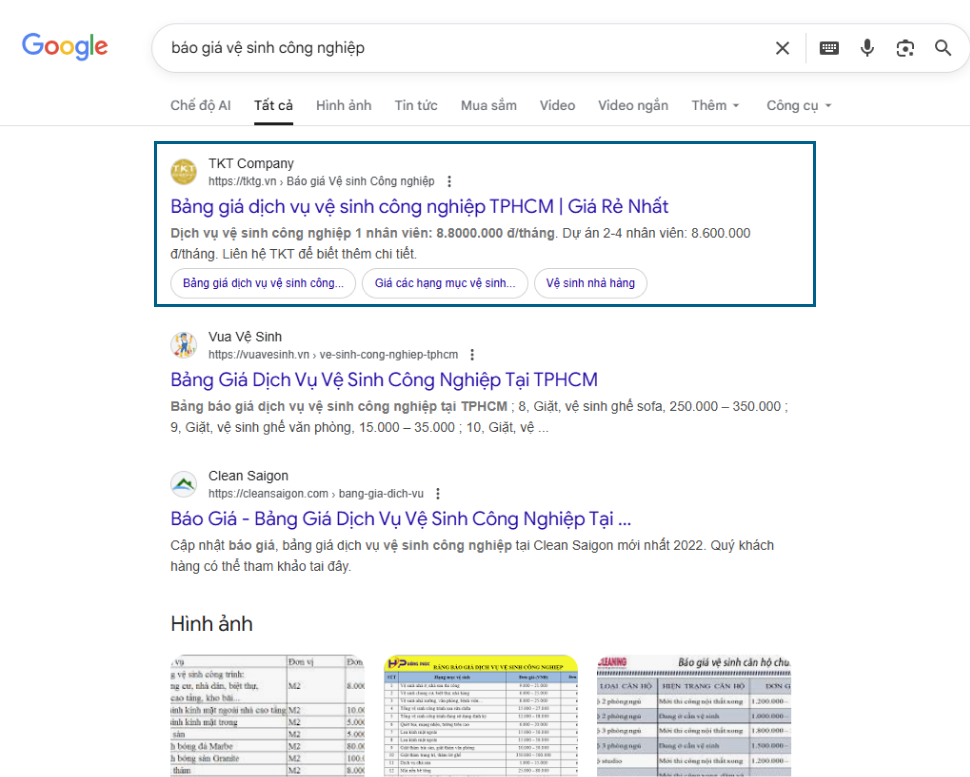970x777 pixels.
Task: Open the on-screen keyboard input tool
Action: pos(829,48)
